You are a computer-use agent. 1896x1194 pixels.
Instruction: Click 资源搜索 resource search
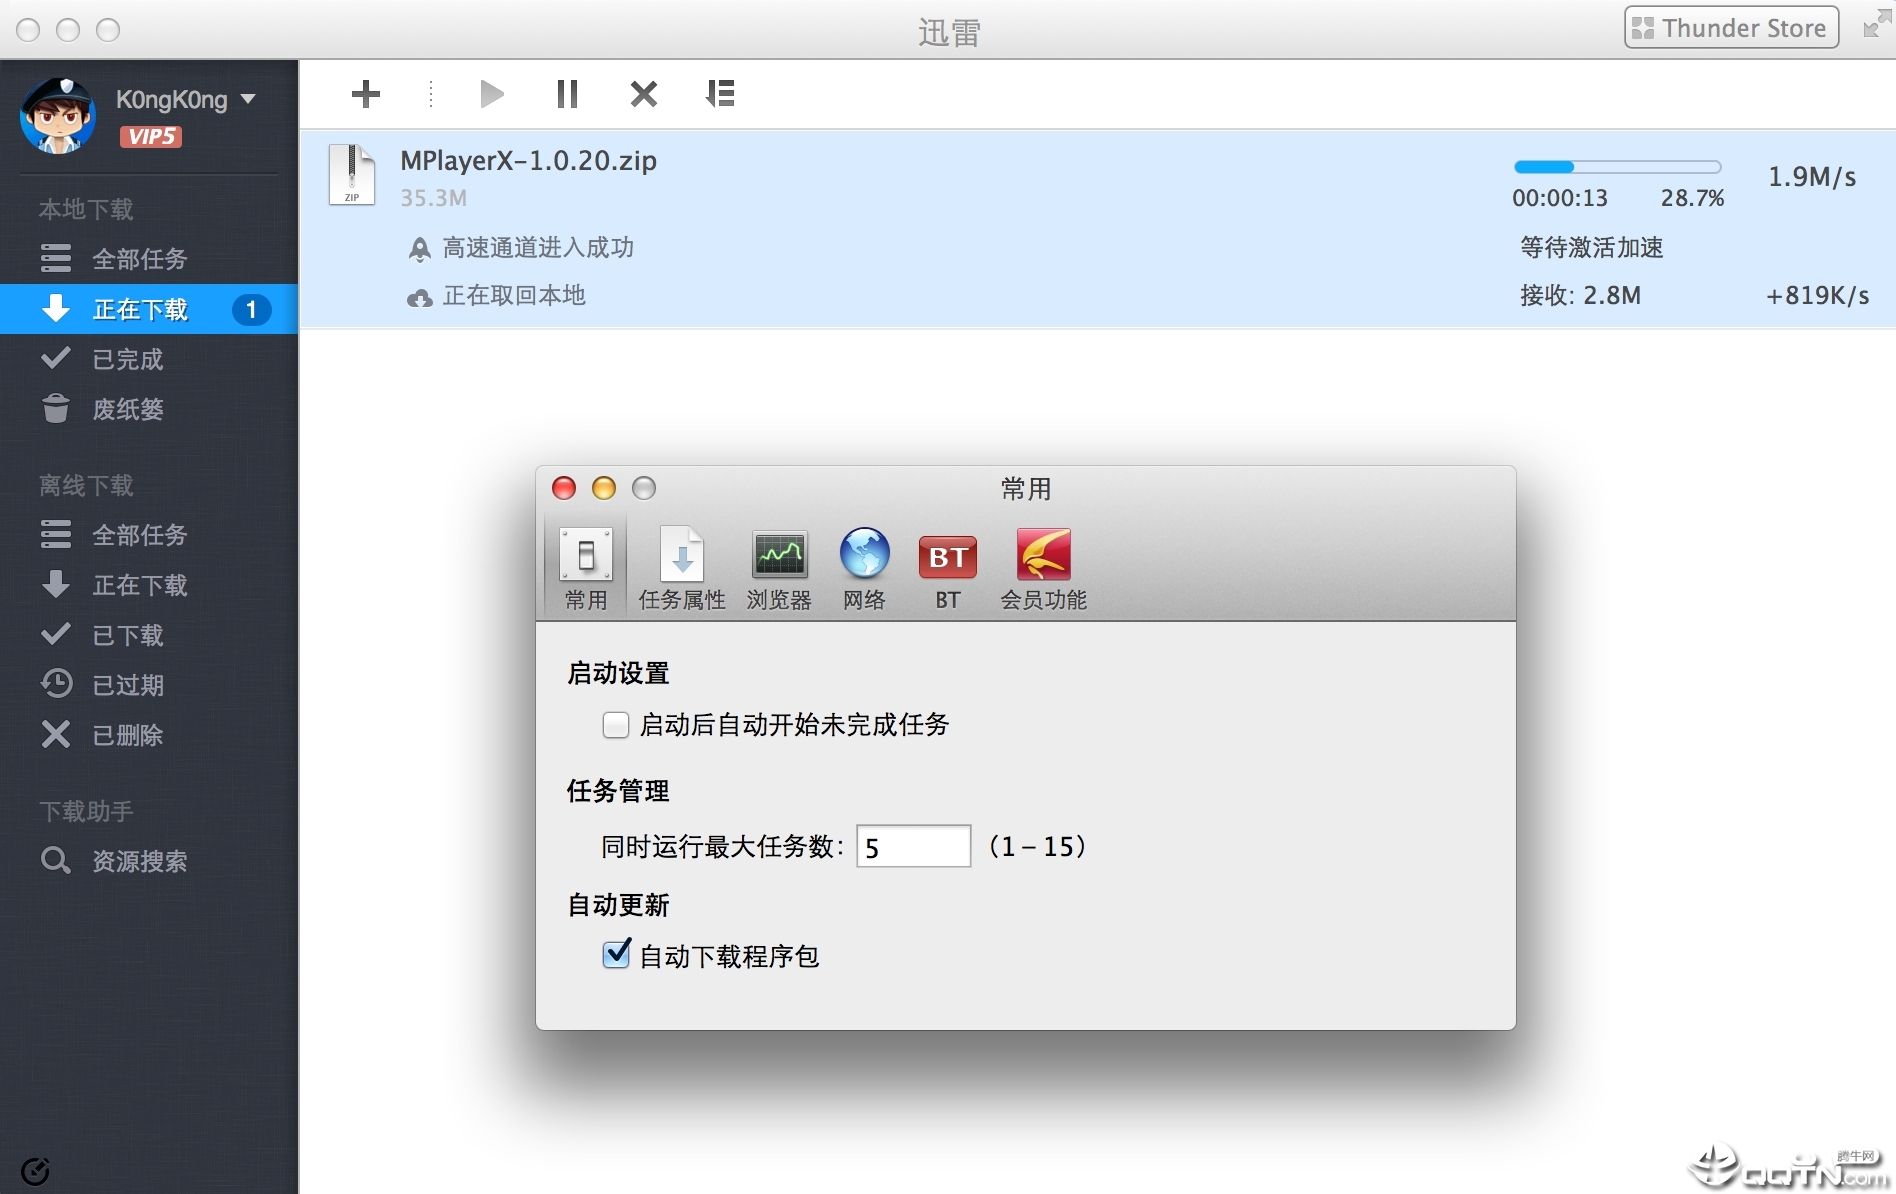click(x=138, y=861)
